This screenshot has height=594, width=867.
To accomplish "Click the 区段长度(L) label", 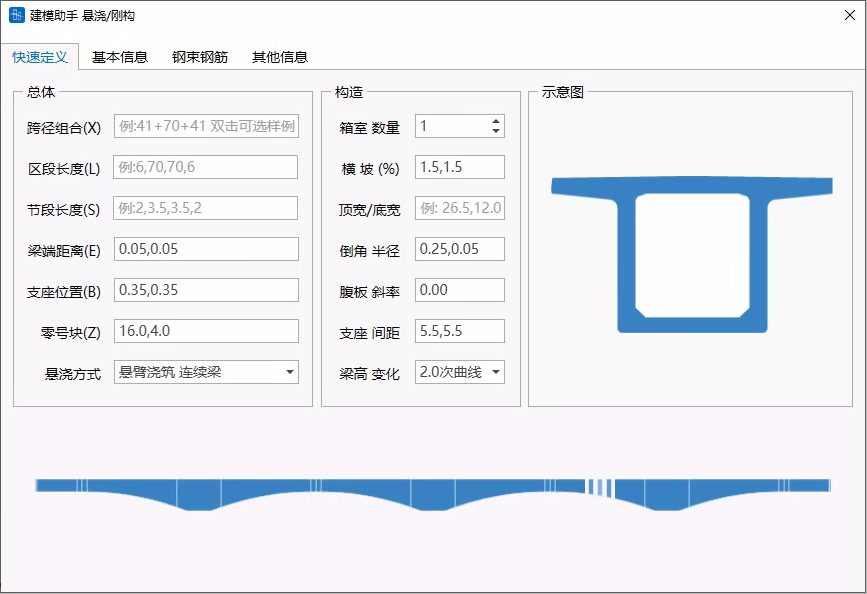I will pyautogui.click(x=64, y=169).
